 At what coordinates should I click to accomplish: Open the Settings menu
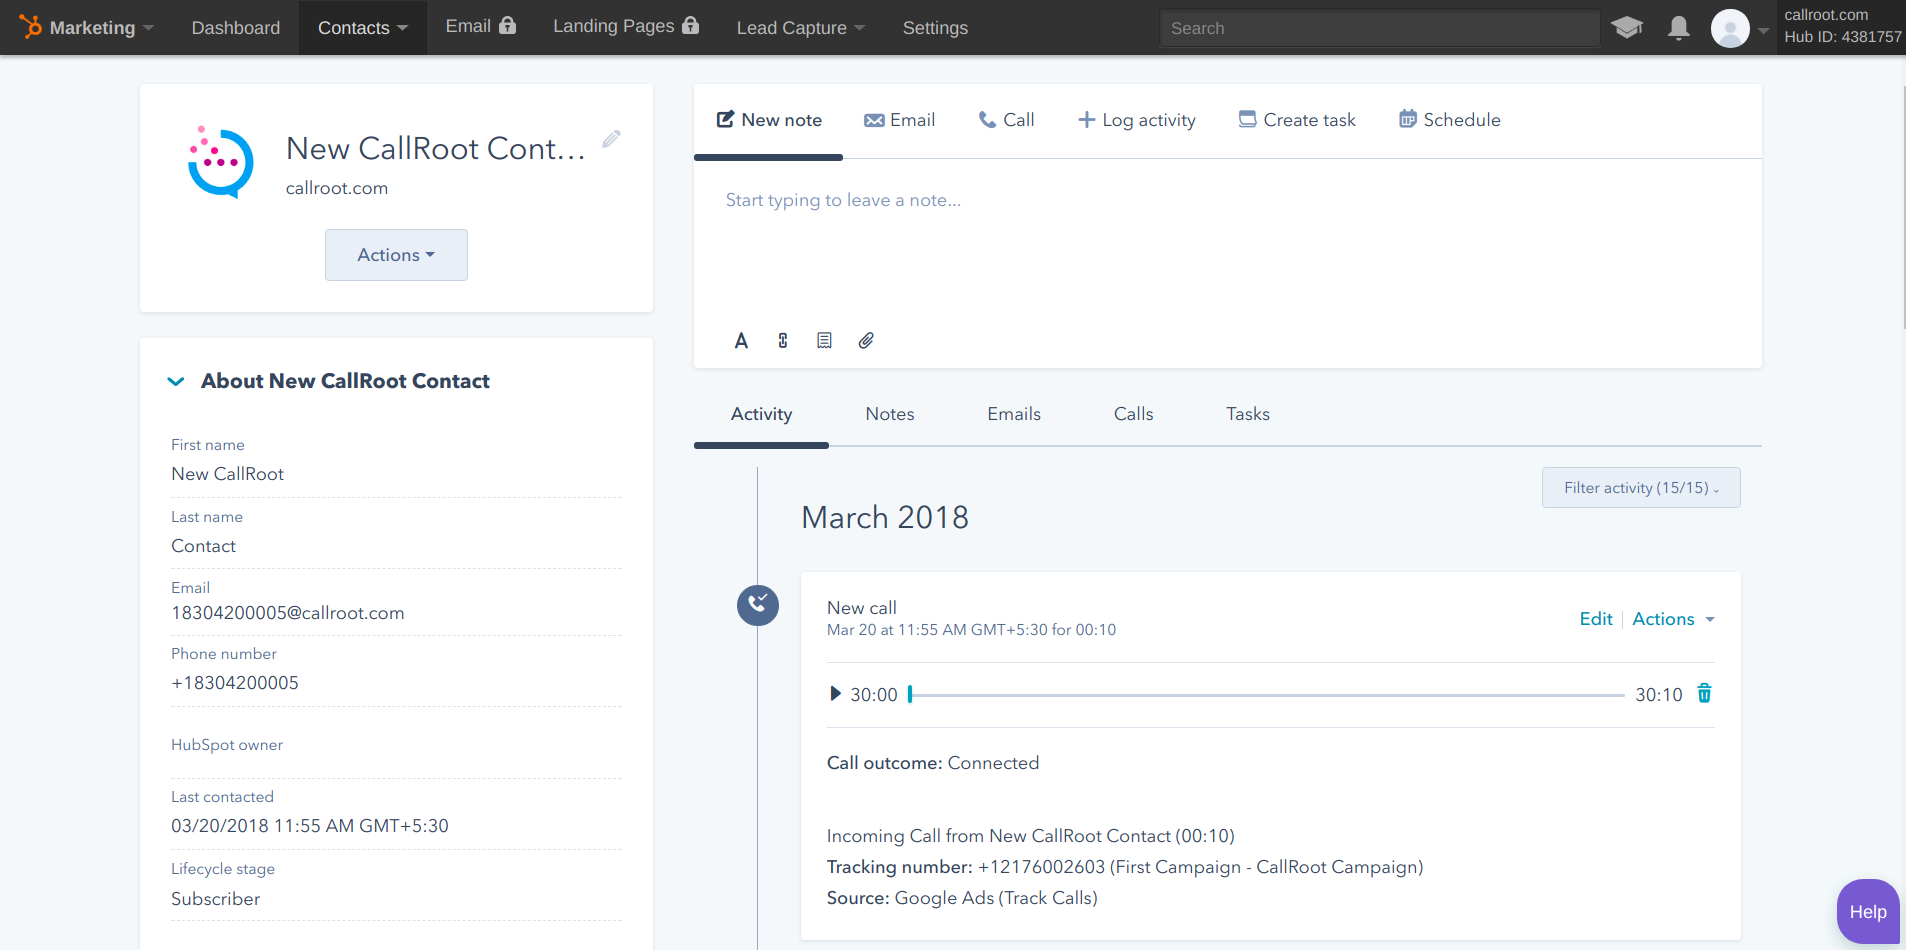click(x=935, y=28)
